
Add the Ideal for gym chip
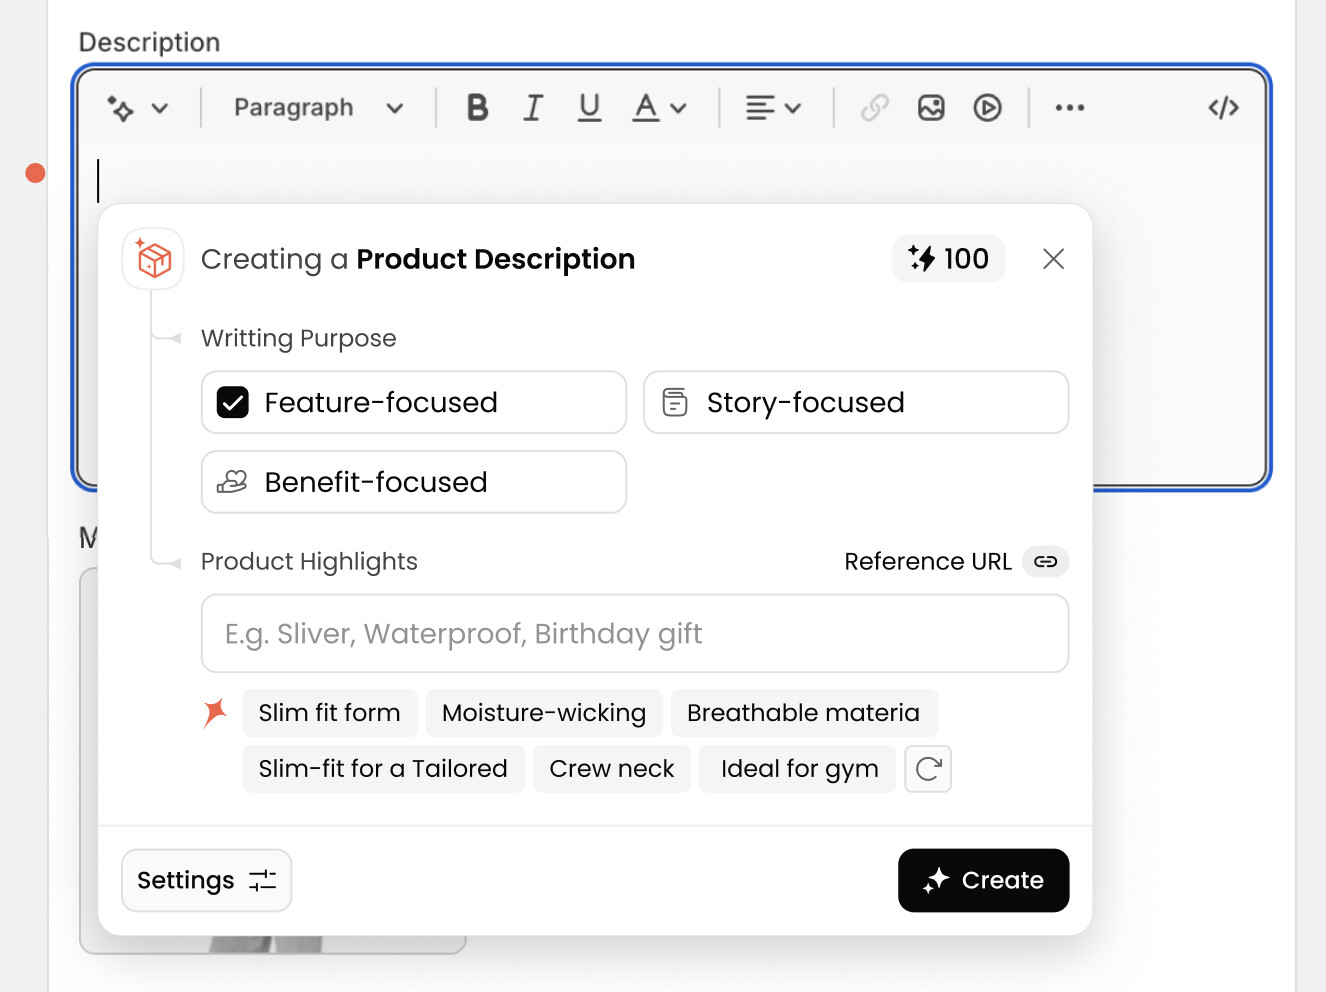click(x=799, y=769)
